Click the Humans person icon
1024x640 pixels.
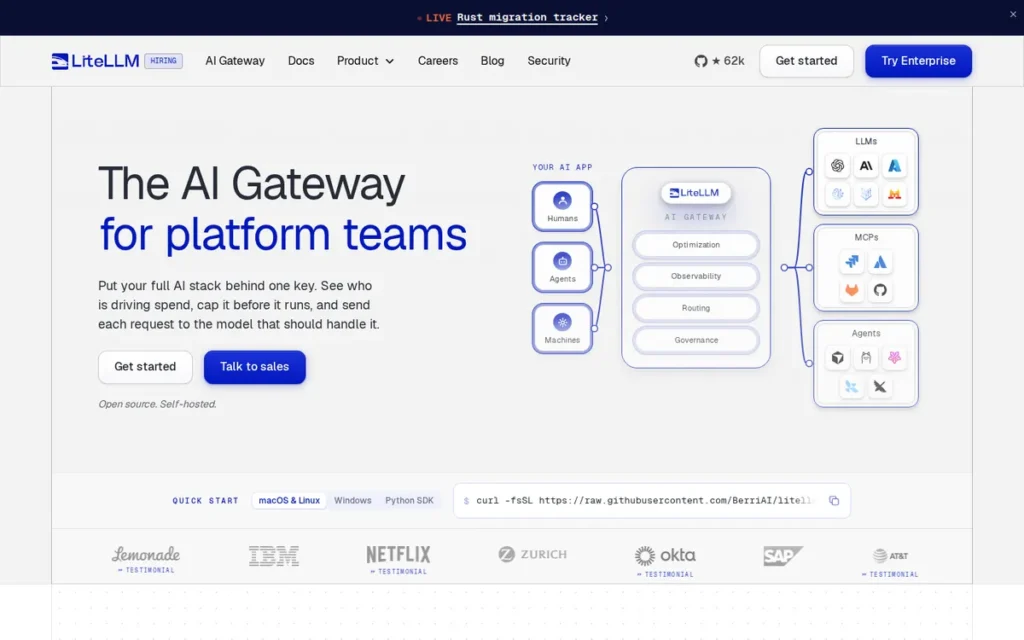(562, 200)
